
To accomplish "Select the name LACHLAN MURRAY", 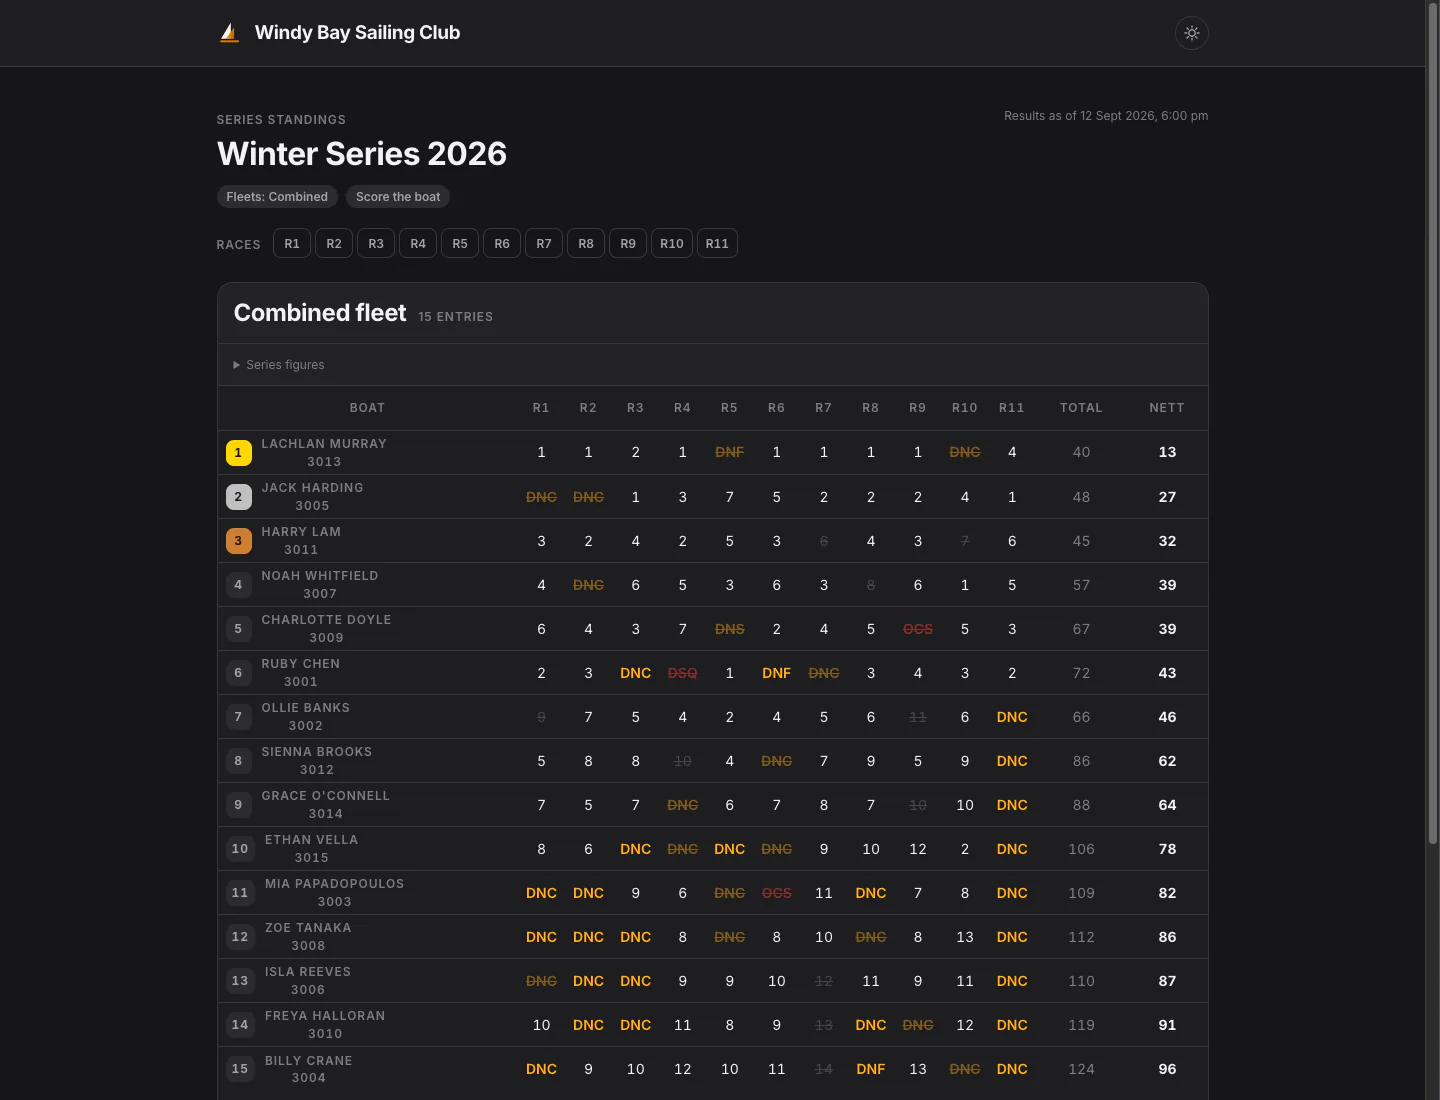I will pyautogui.click(x=324, y=444).
